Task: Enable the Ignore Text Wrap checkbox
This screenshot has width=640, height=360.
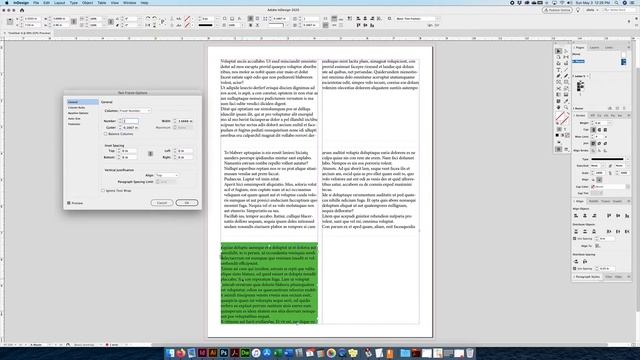Action: tap(103, 191)
